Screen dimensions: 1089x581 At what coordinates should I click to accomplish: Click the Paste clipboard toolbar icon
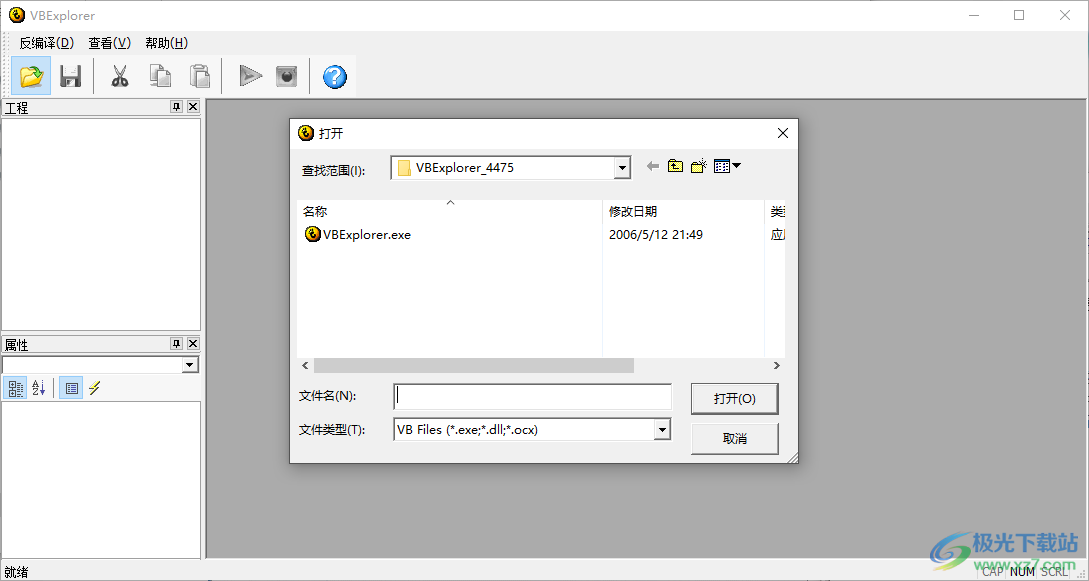[200, 76]
